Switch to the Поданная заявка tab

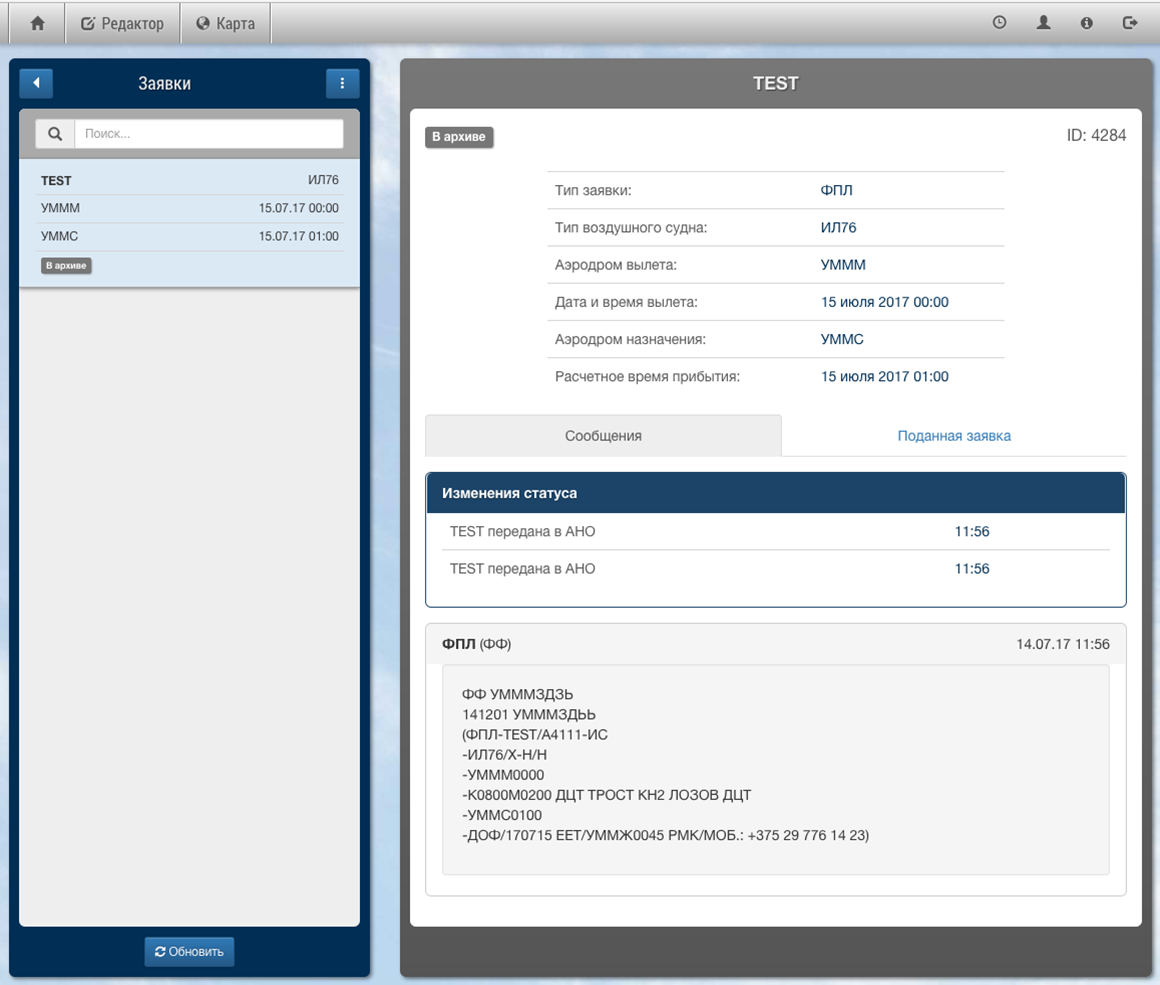point(953,436)
